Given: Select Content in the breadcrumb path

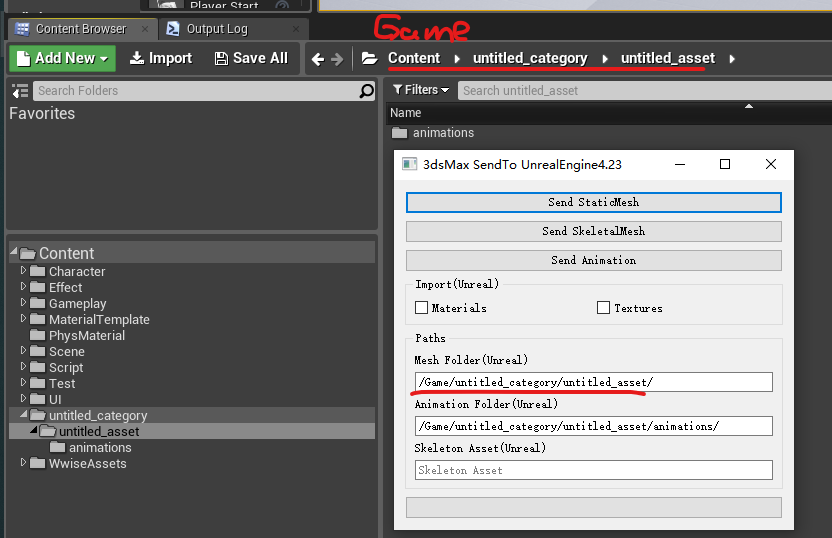Looking at the screenshot, I should tap(414, 58).
